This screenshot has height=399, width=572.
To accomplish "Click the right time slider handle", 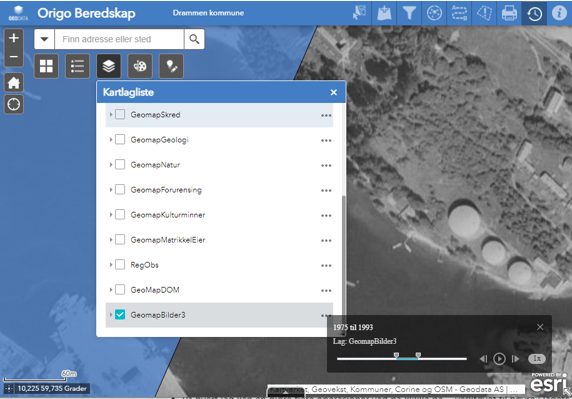I will tap(418, 355).
